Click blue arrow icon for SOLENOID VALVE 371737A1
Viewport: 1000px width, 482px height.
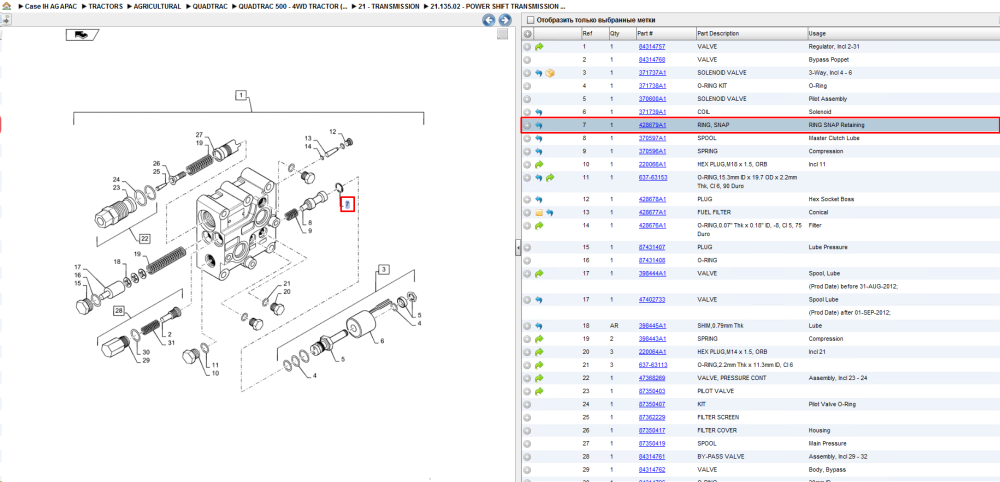[539, 73]
